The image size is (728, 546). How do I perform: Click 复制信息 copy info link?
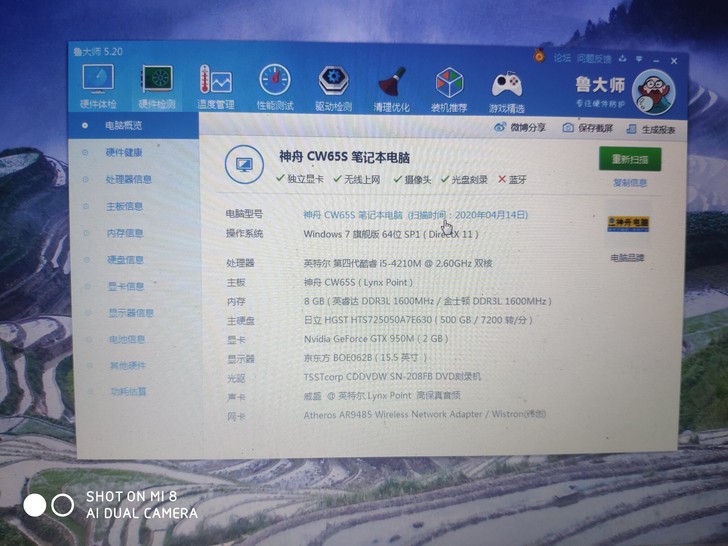pyautogui.click(x=630, y=183)
